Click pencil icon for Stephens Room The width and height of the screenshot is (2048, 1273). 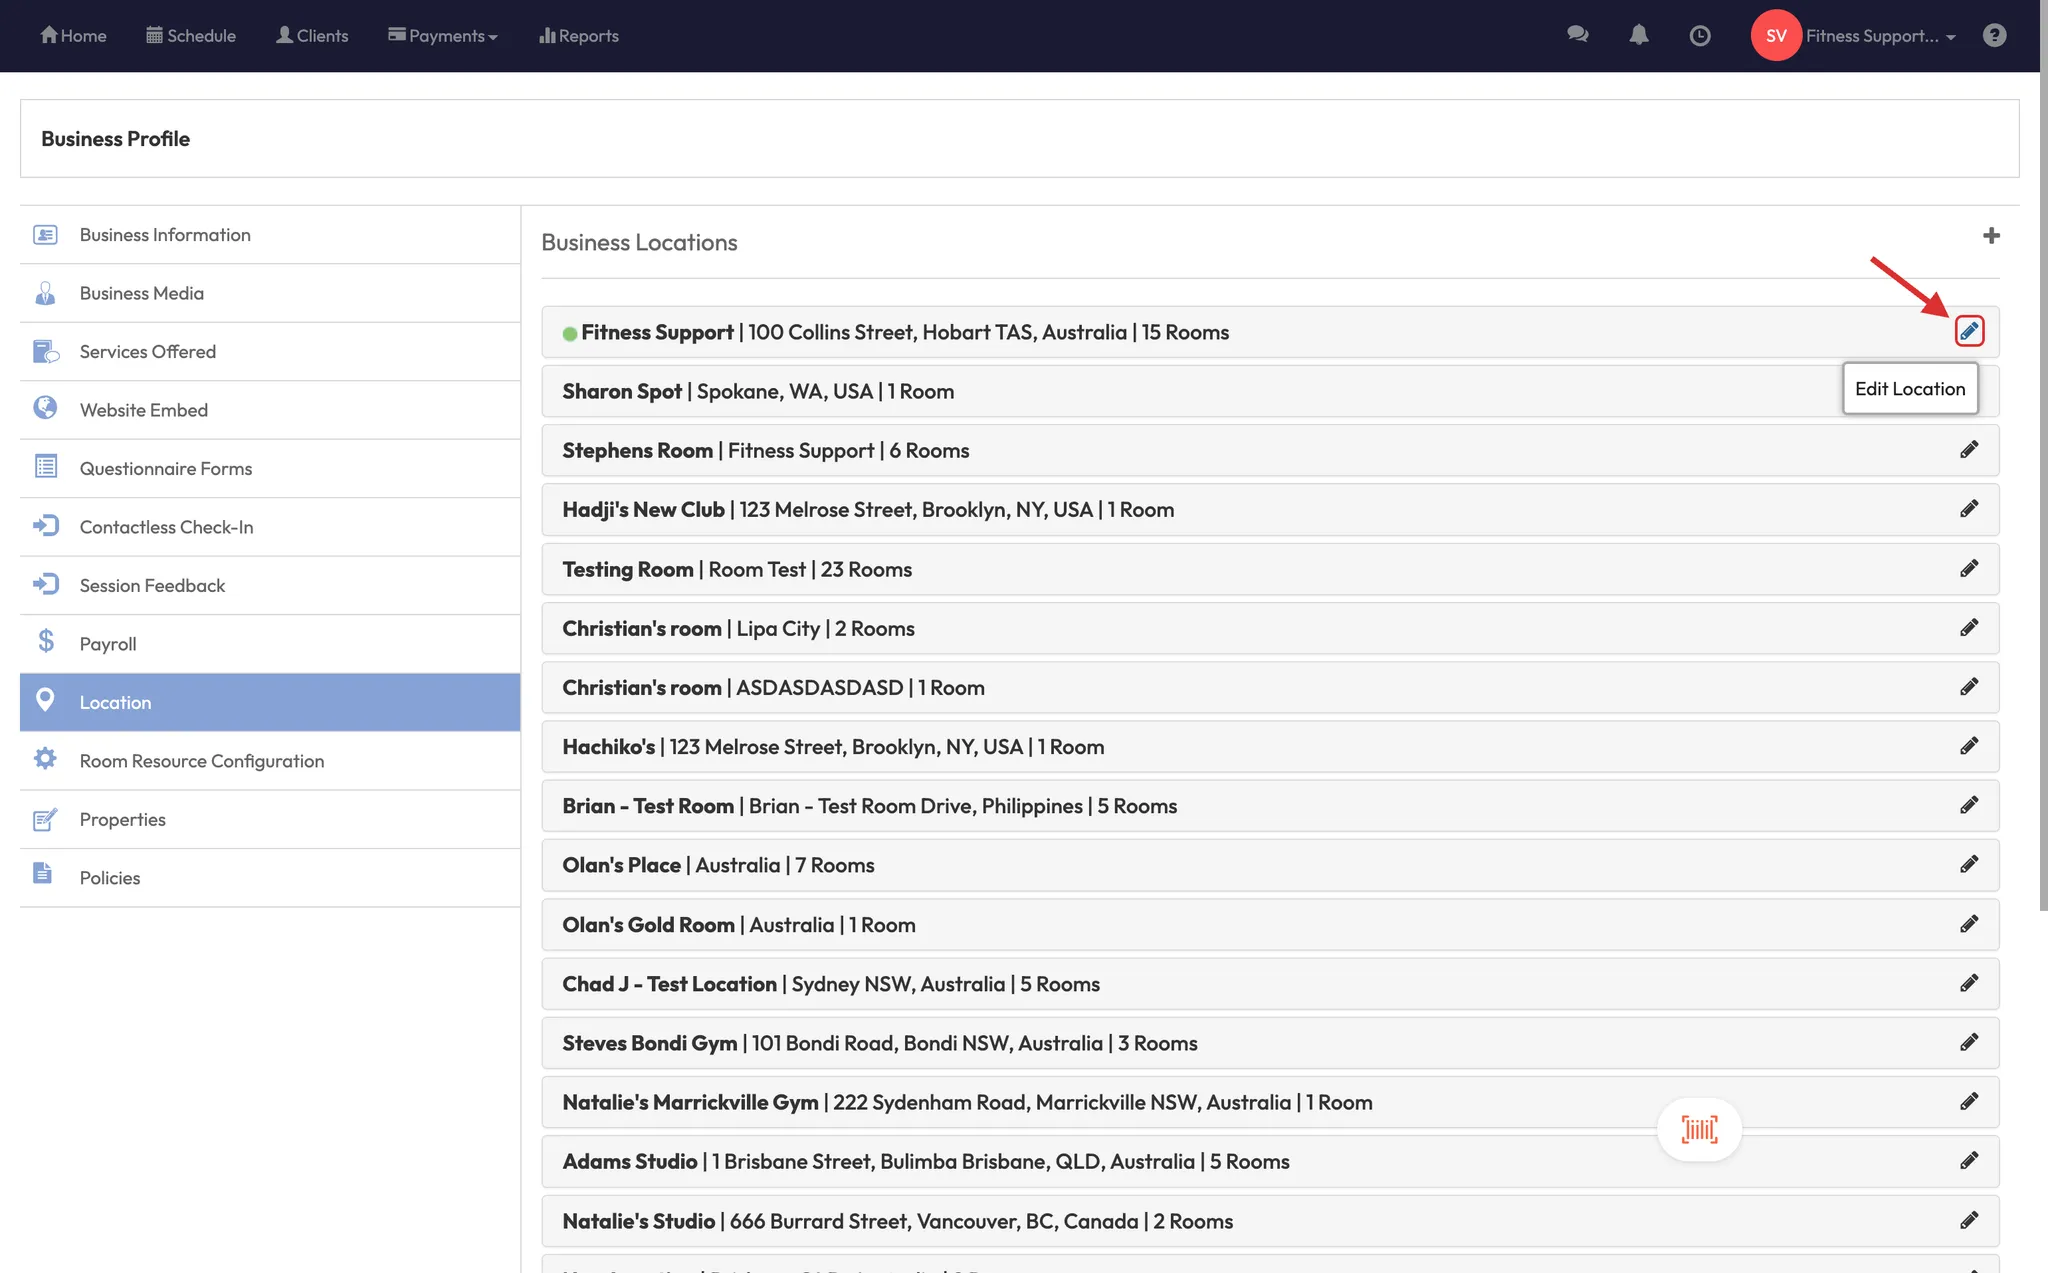coord(1969,450)
